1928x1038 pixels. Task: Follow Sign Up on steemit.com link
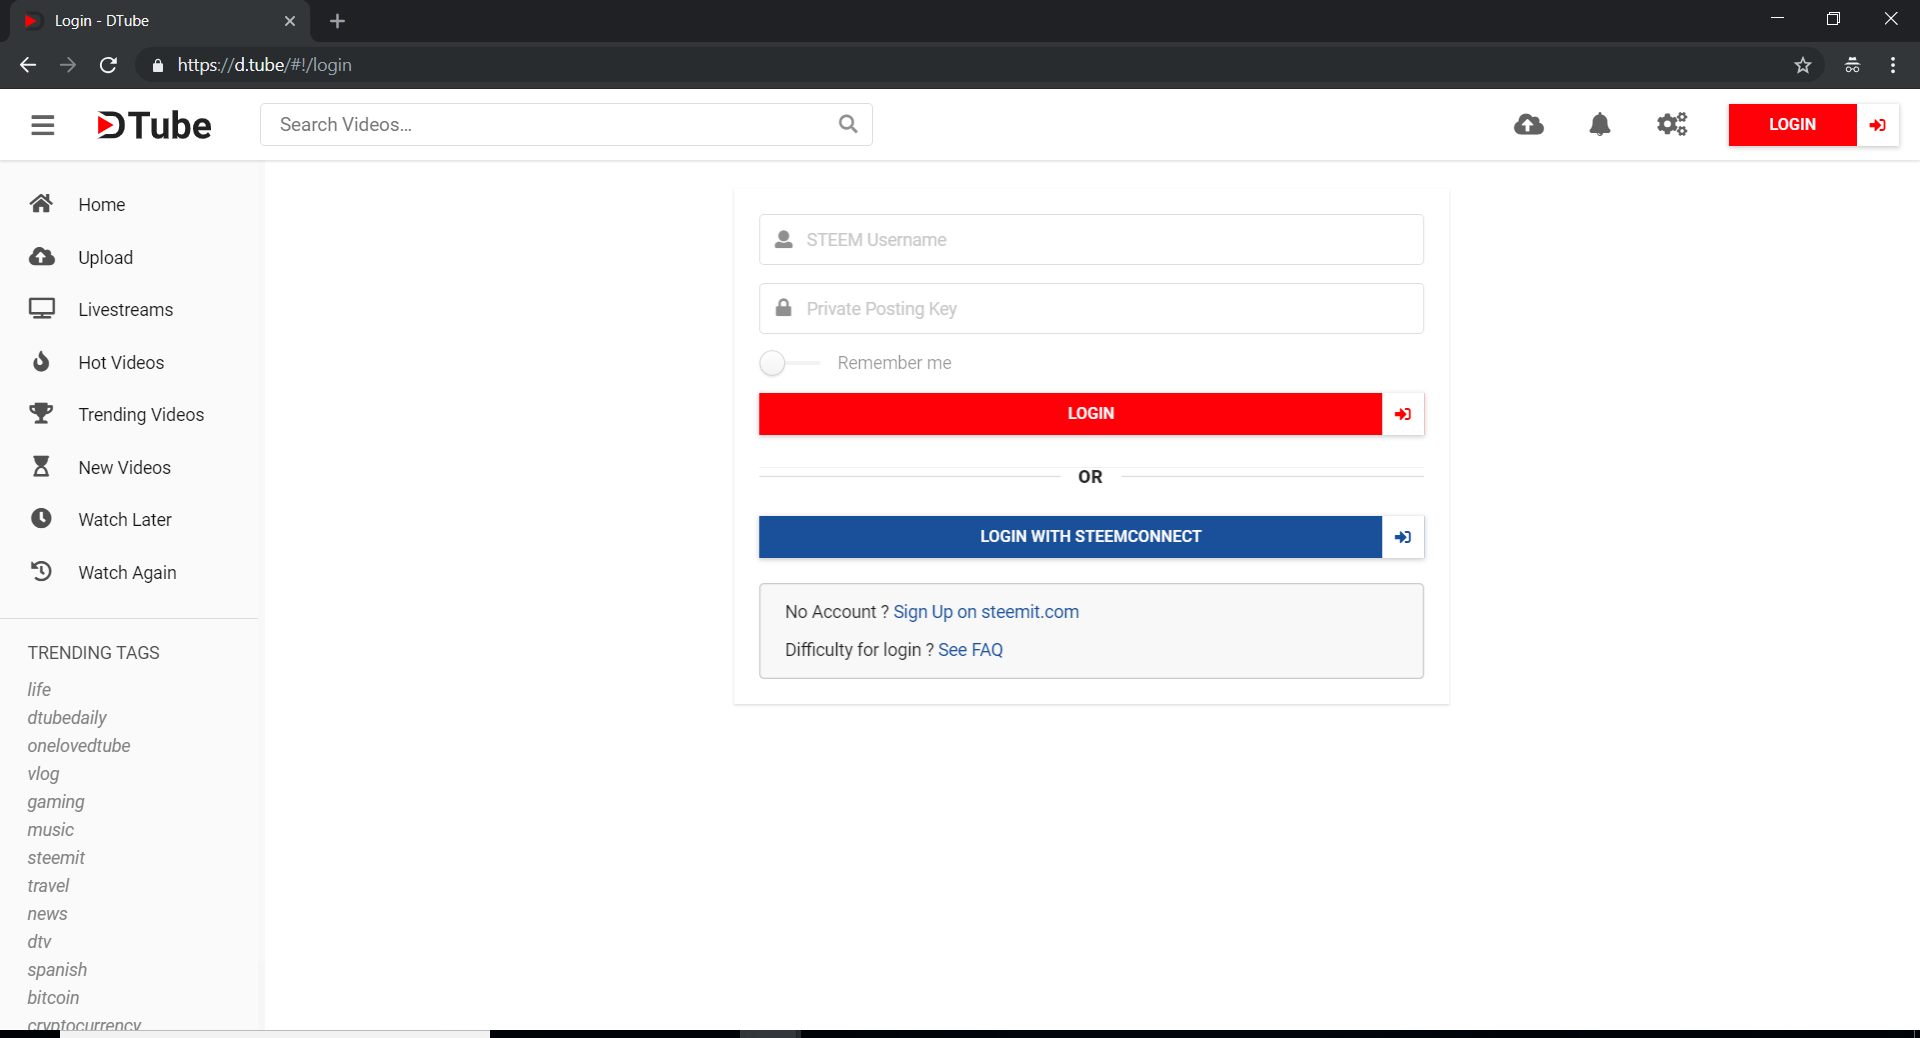(x=986, y=612)
